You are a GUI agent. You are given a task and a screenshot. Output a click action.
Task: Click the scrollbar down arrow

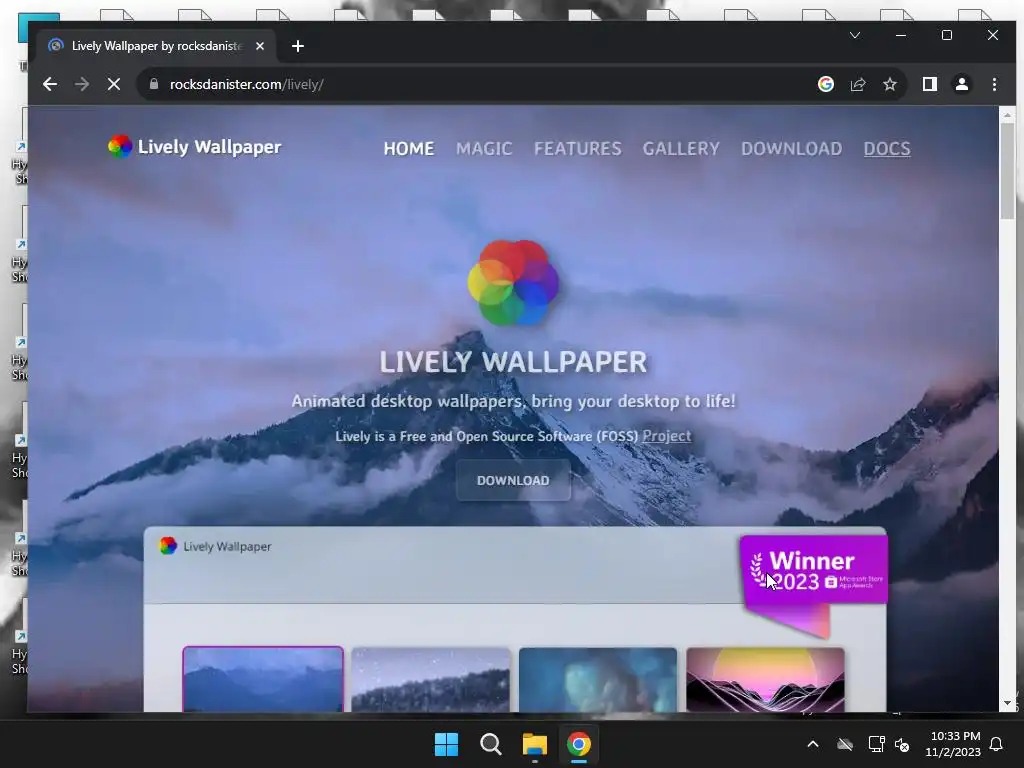pyautogui.click(x=1007, y=703)
